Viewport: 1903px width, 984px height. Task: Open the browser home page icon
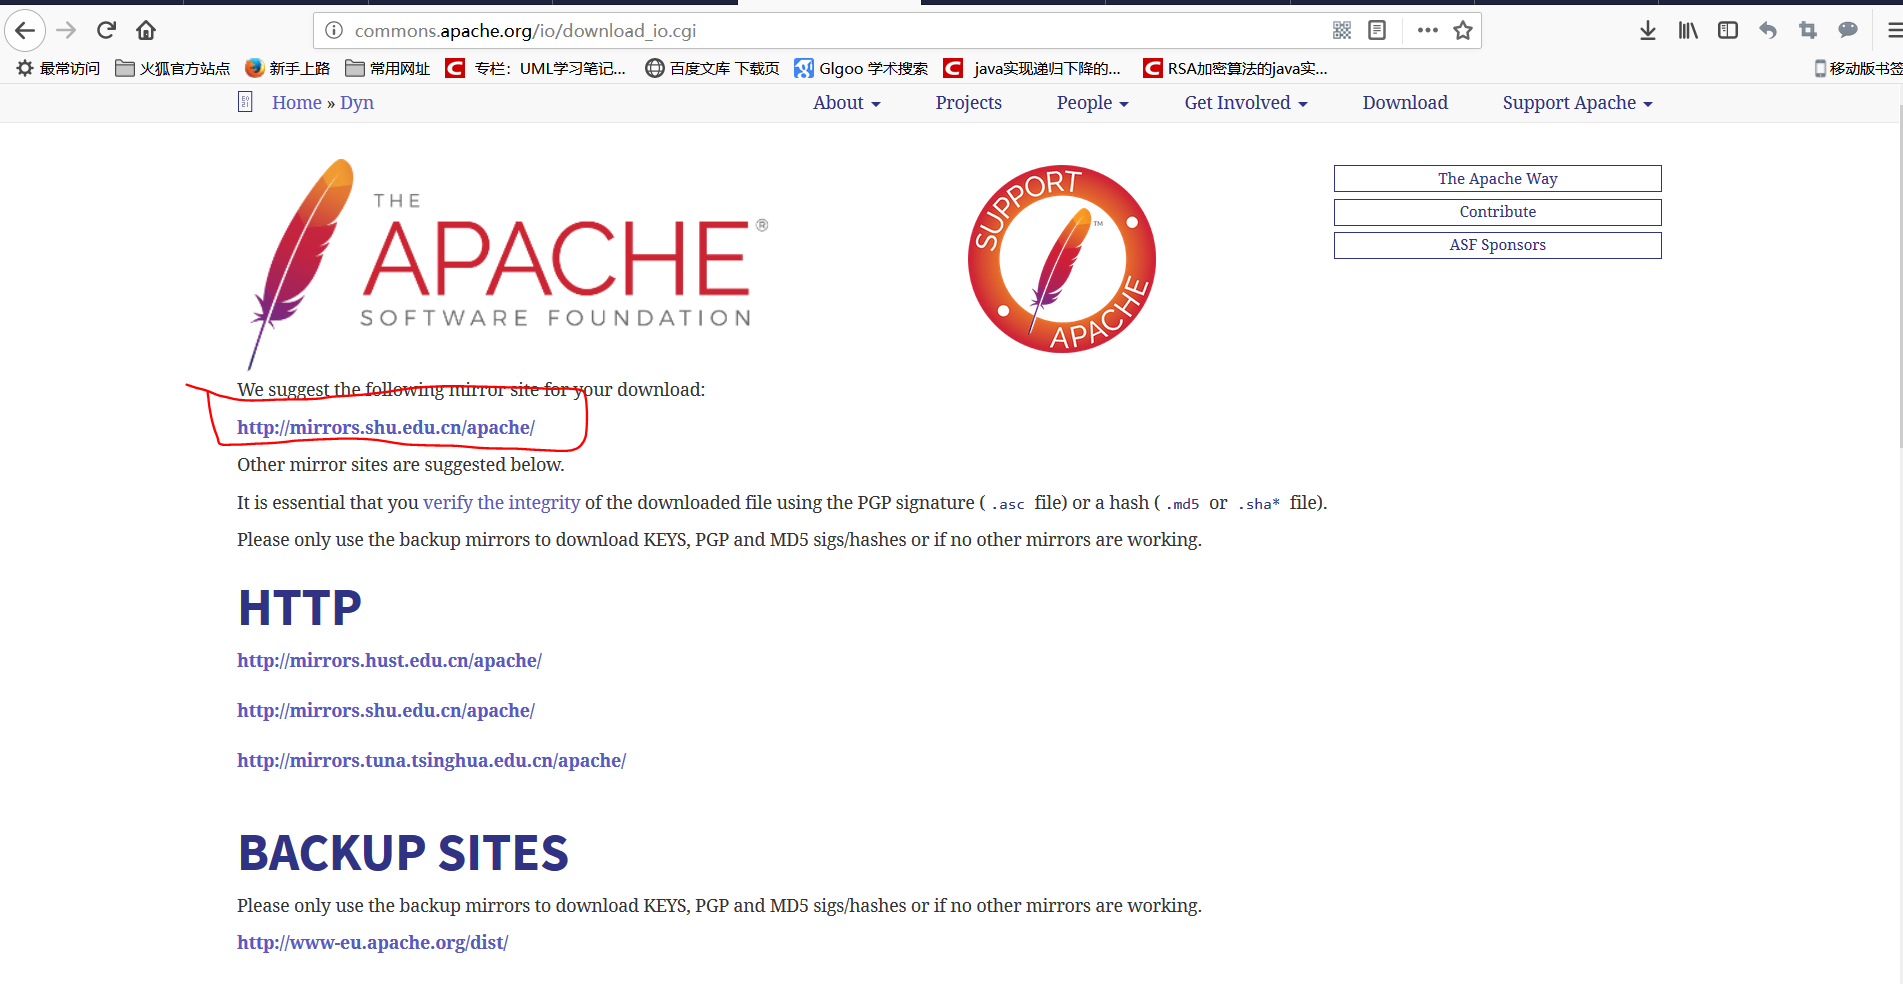point(146,30)
